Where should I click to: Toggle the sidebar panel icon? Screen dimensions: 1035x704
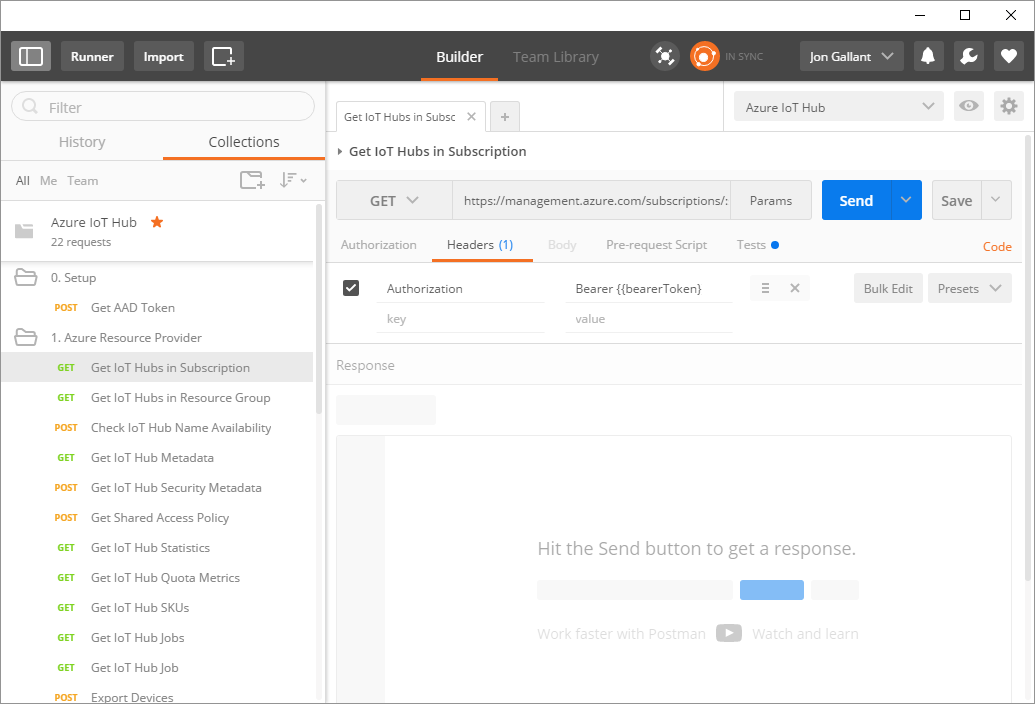coord(31,56)
